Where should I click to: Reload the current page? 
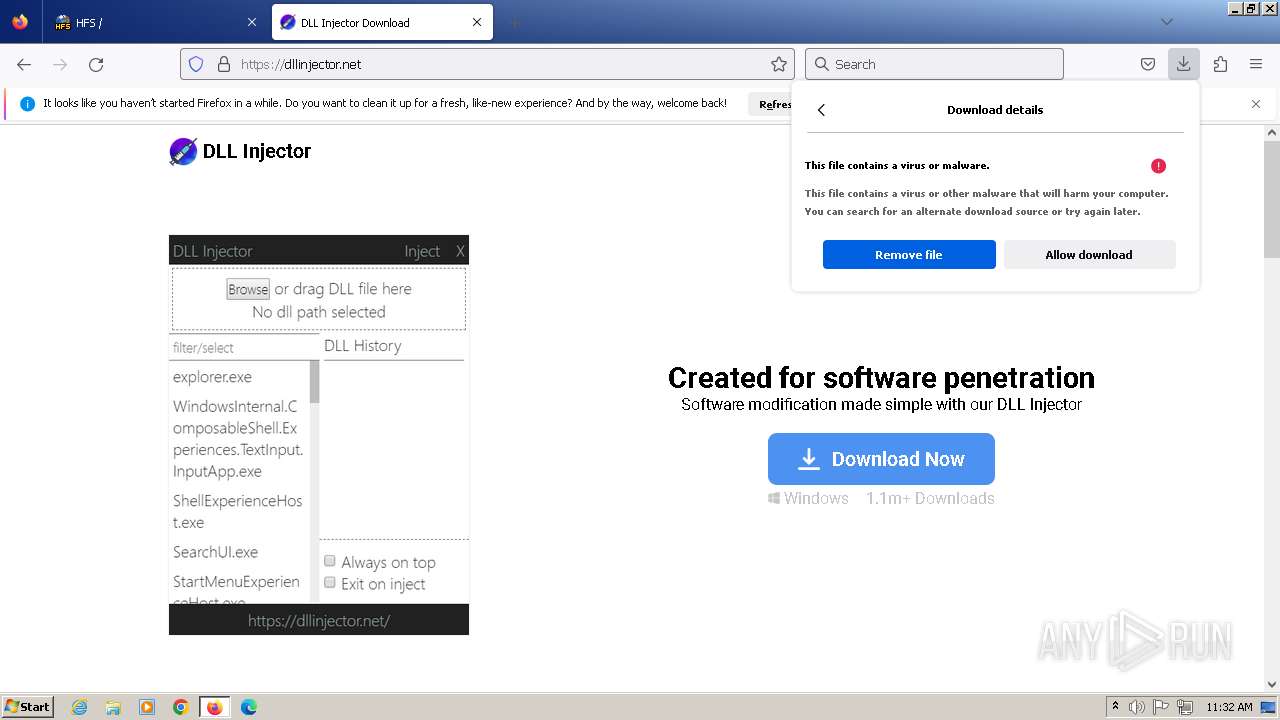(x=96, y=64)
